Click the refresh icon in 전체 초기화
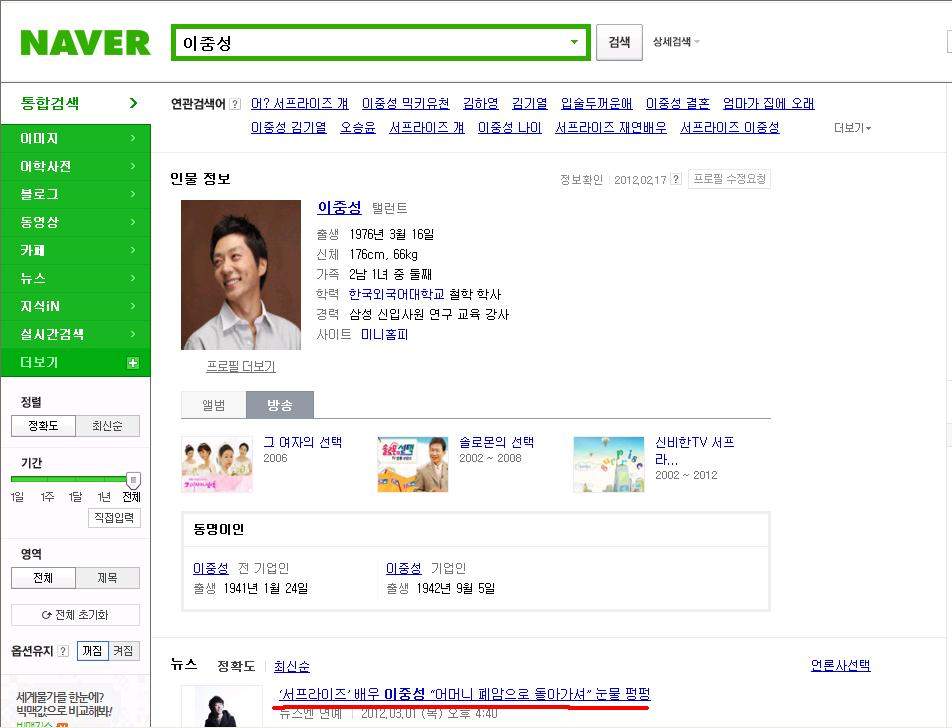The image size is (952, 728). point(46,615)
